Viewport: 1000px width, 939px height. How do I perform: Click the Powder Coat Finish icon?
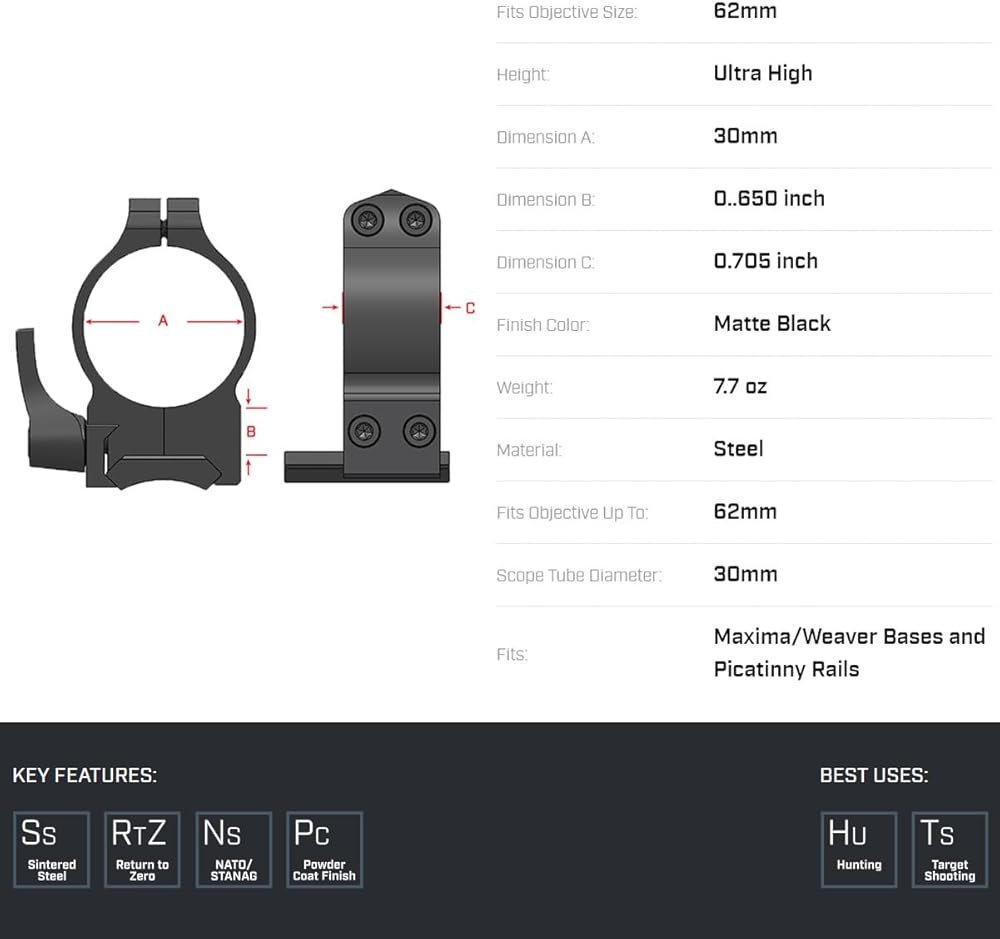coord(324,849)
